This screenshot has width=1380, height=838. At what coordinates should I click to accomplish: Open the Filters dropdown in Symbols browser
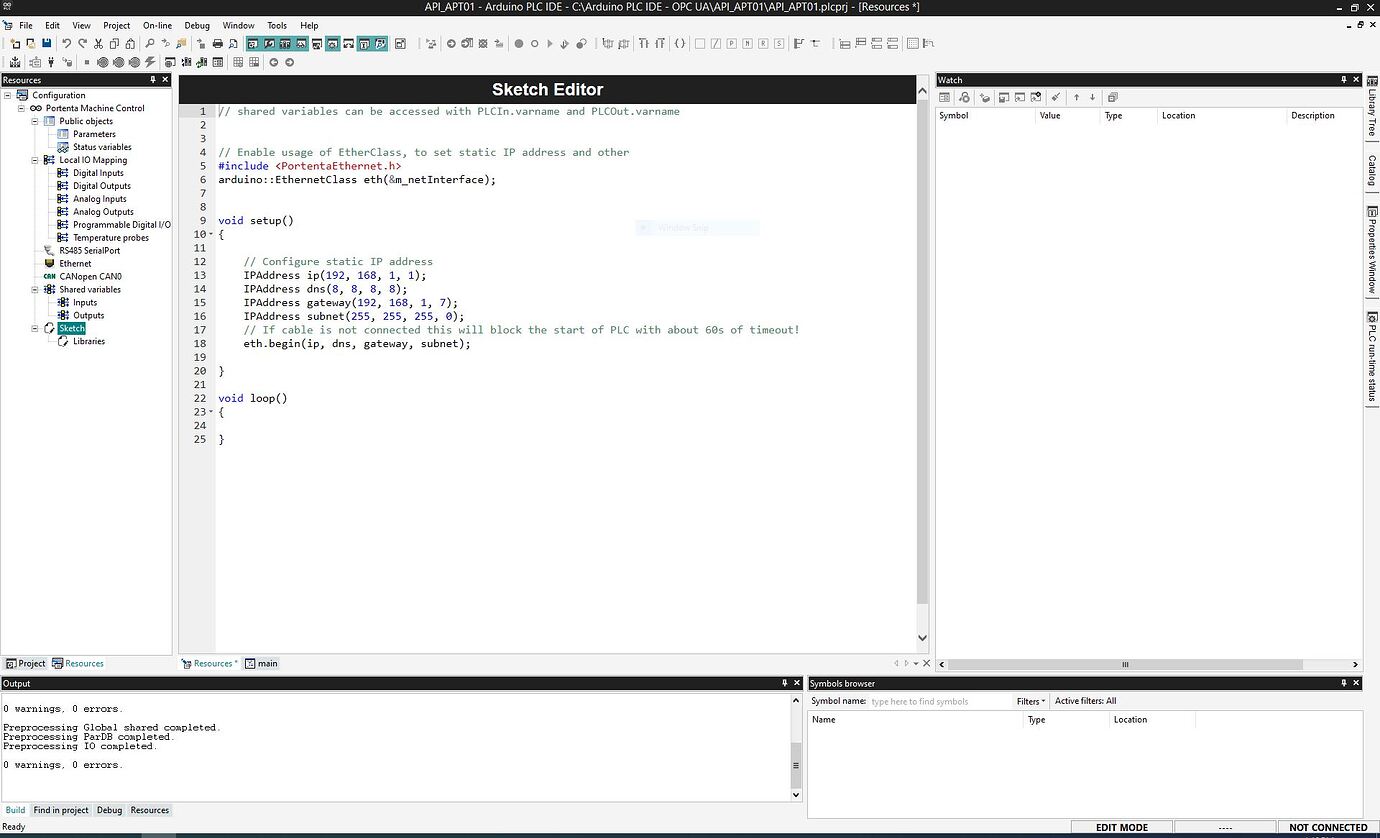(x=1031, y=701)
